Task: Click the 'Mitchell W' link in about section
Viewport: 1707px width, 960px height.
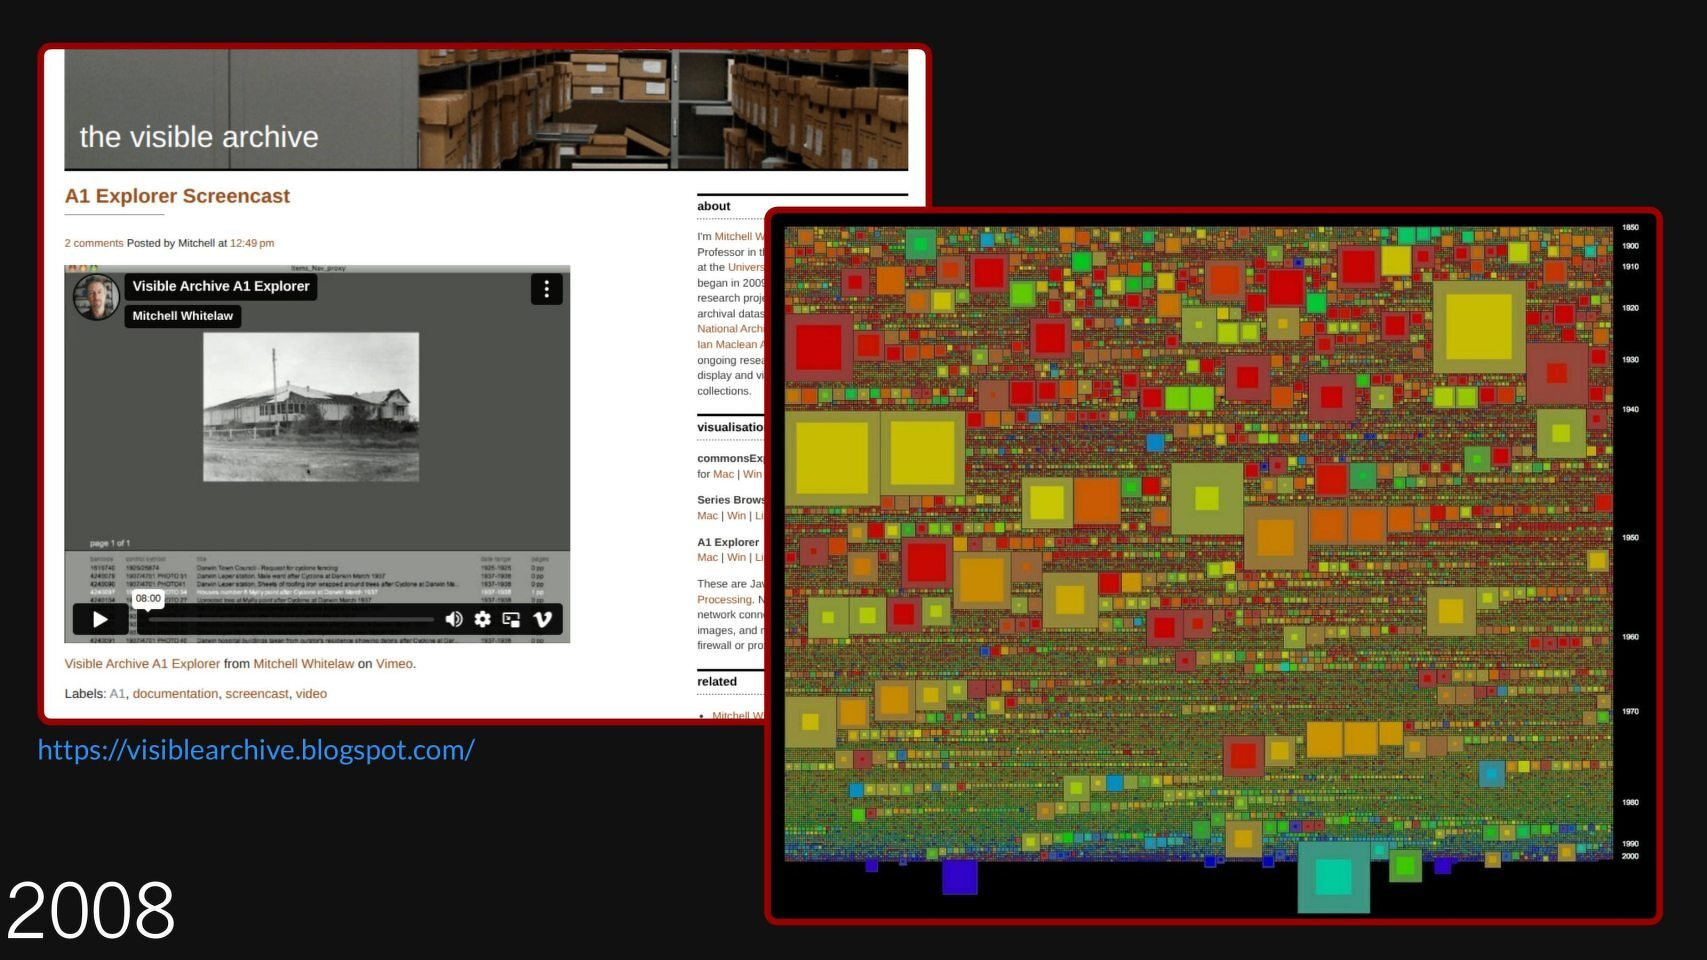Action: tap(739, 237)
